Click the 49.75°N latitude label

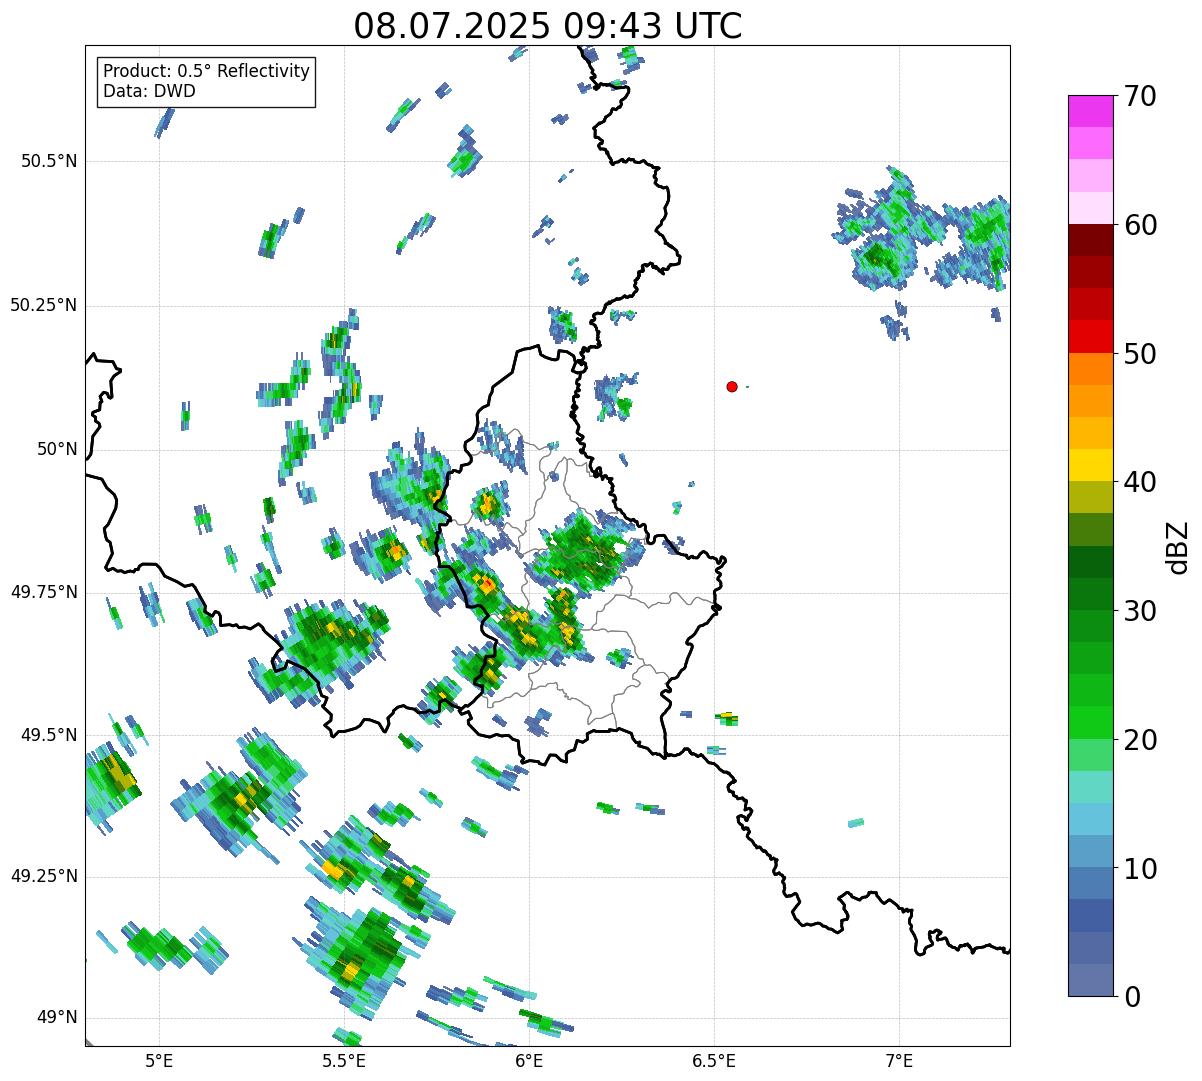point(44,592)
